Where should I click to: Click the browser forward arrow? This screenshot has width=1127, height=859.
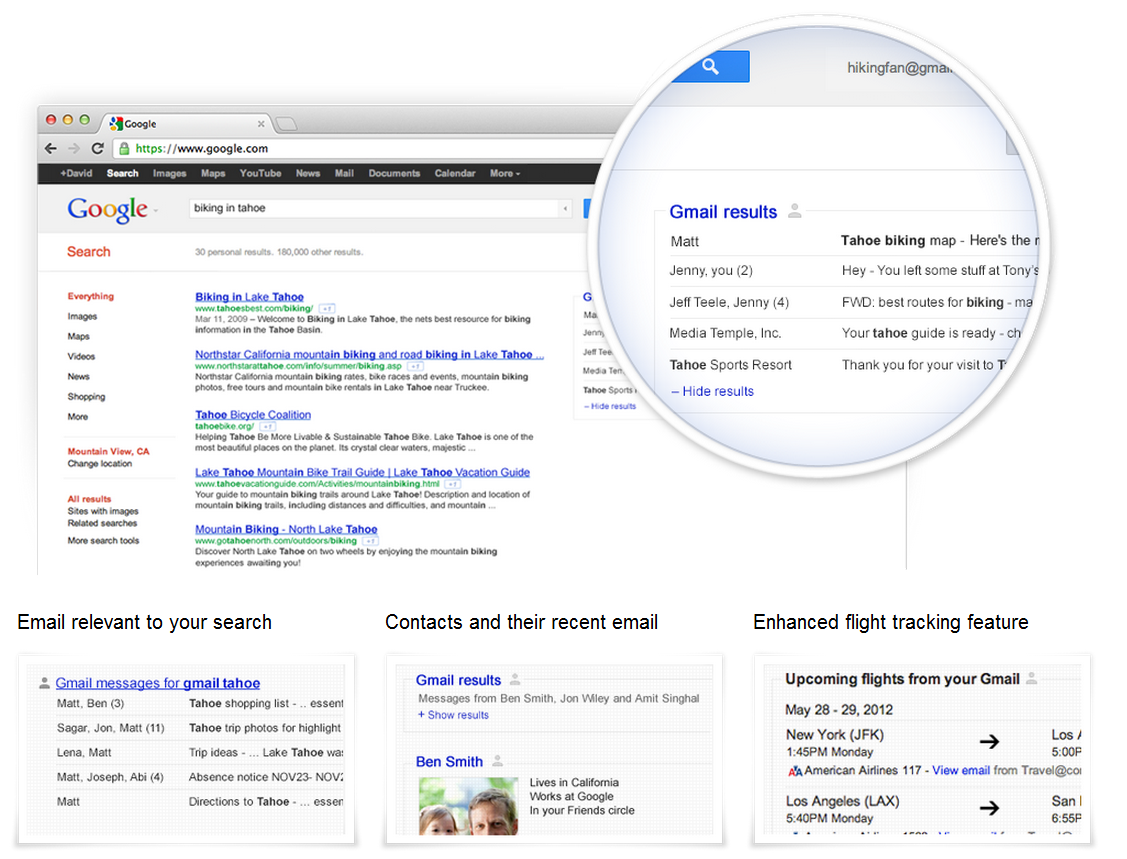(x=74, y=147)
